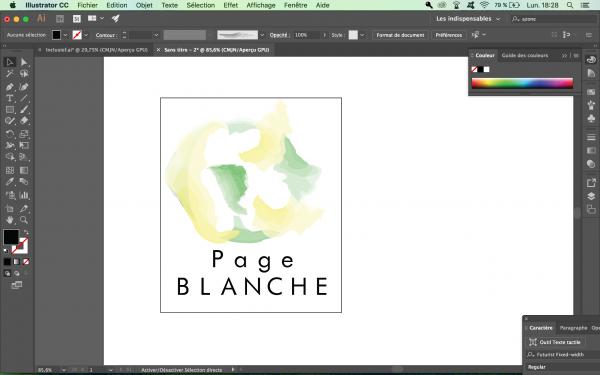Set the None color mode below the fill swatch
This screenshot has width=600, height=375.
coord(26,262)
